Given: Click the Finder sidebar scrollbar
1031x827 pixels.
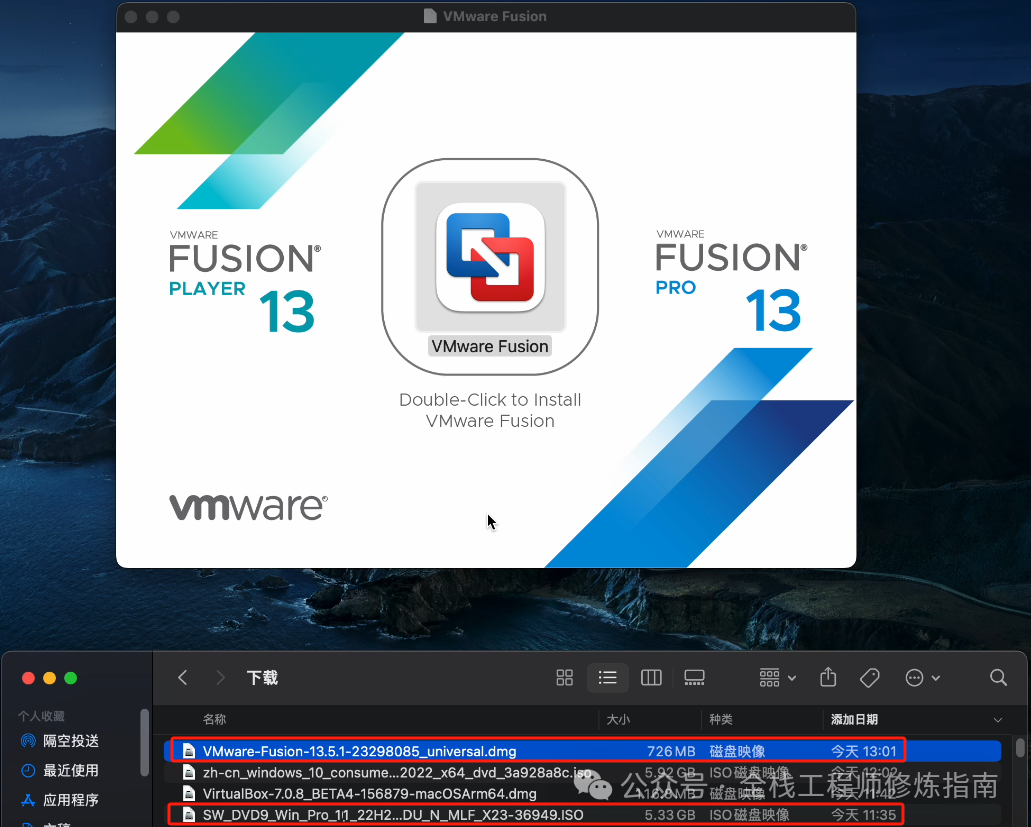Looking at the screenshot, I should coord(145,743).
